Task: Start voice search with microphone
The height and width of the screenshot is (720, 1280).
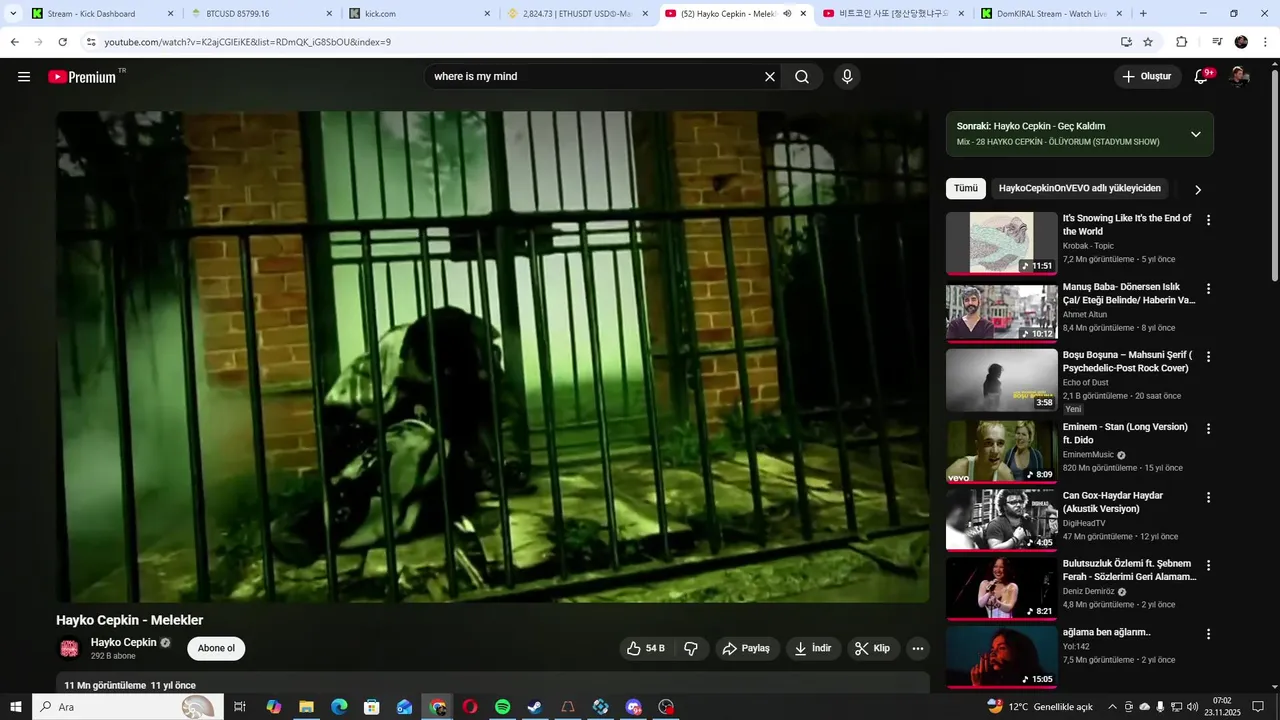Action: pos(847,77)
